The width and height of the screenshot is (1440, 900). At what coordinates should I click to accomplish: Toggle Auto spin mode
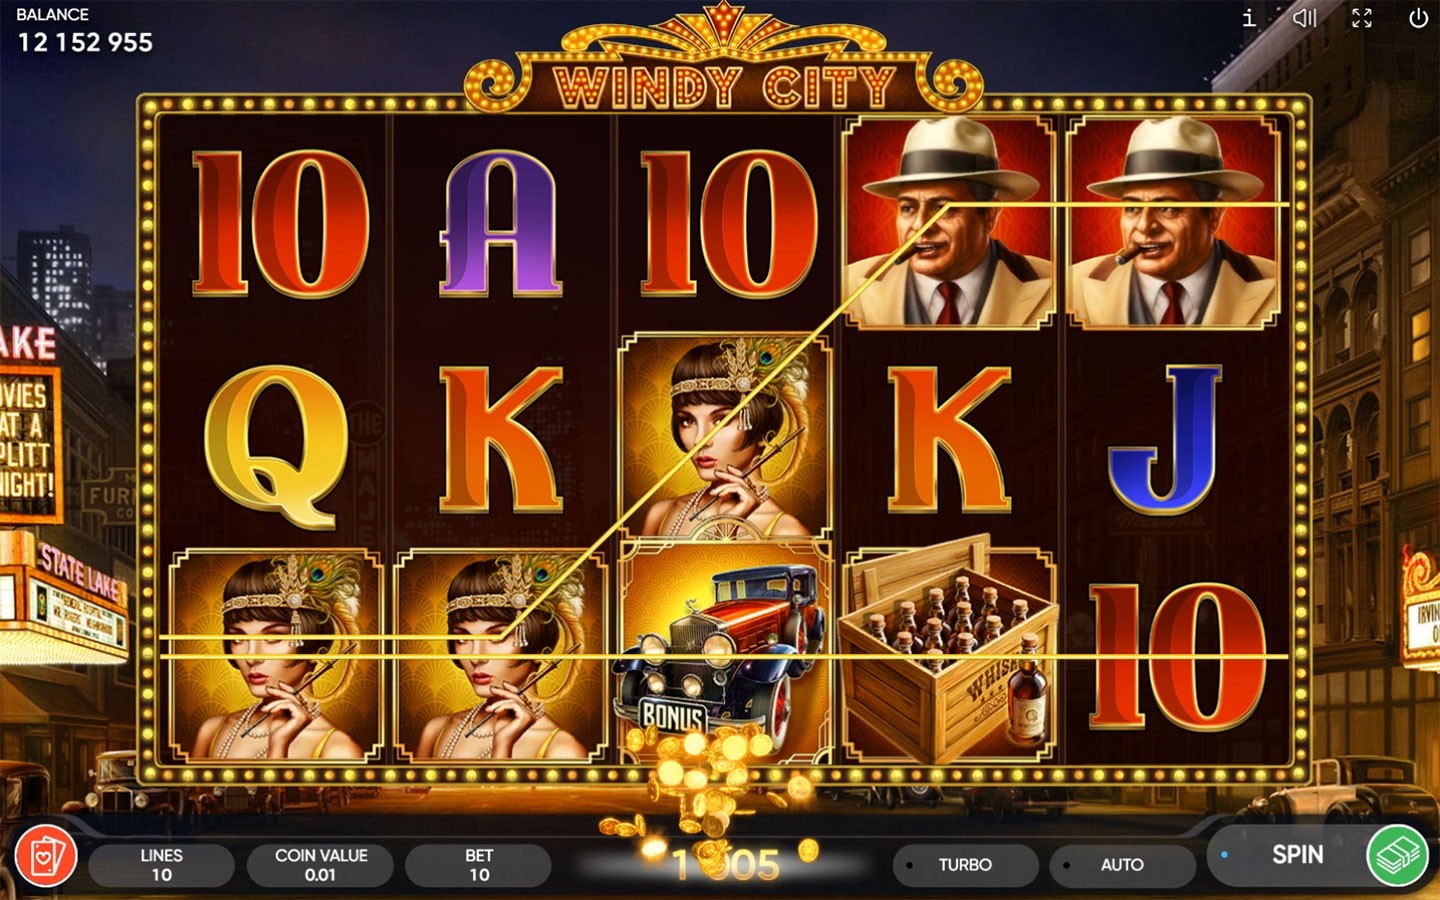pyautogui.click(x=1122, y=865)
